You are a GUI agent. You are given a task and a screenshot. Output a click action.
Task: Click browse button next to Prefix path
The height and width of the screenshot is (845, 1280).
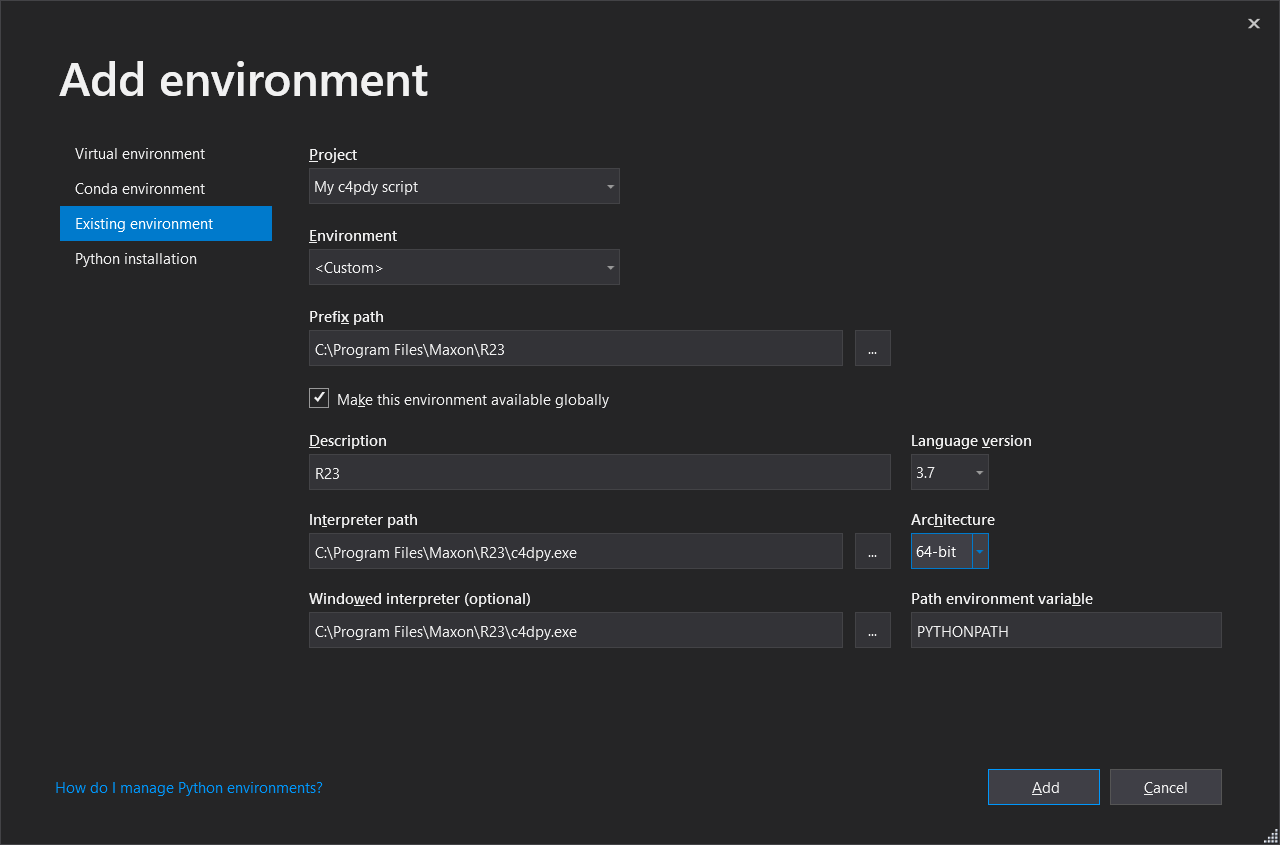(x=872, y=348)
